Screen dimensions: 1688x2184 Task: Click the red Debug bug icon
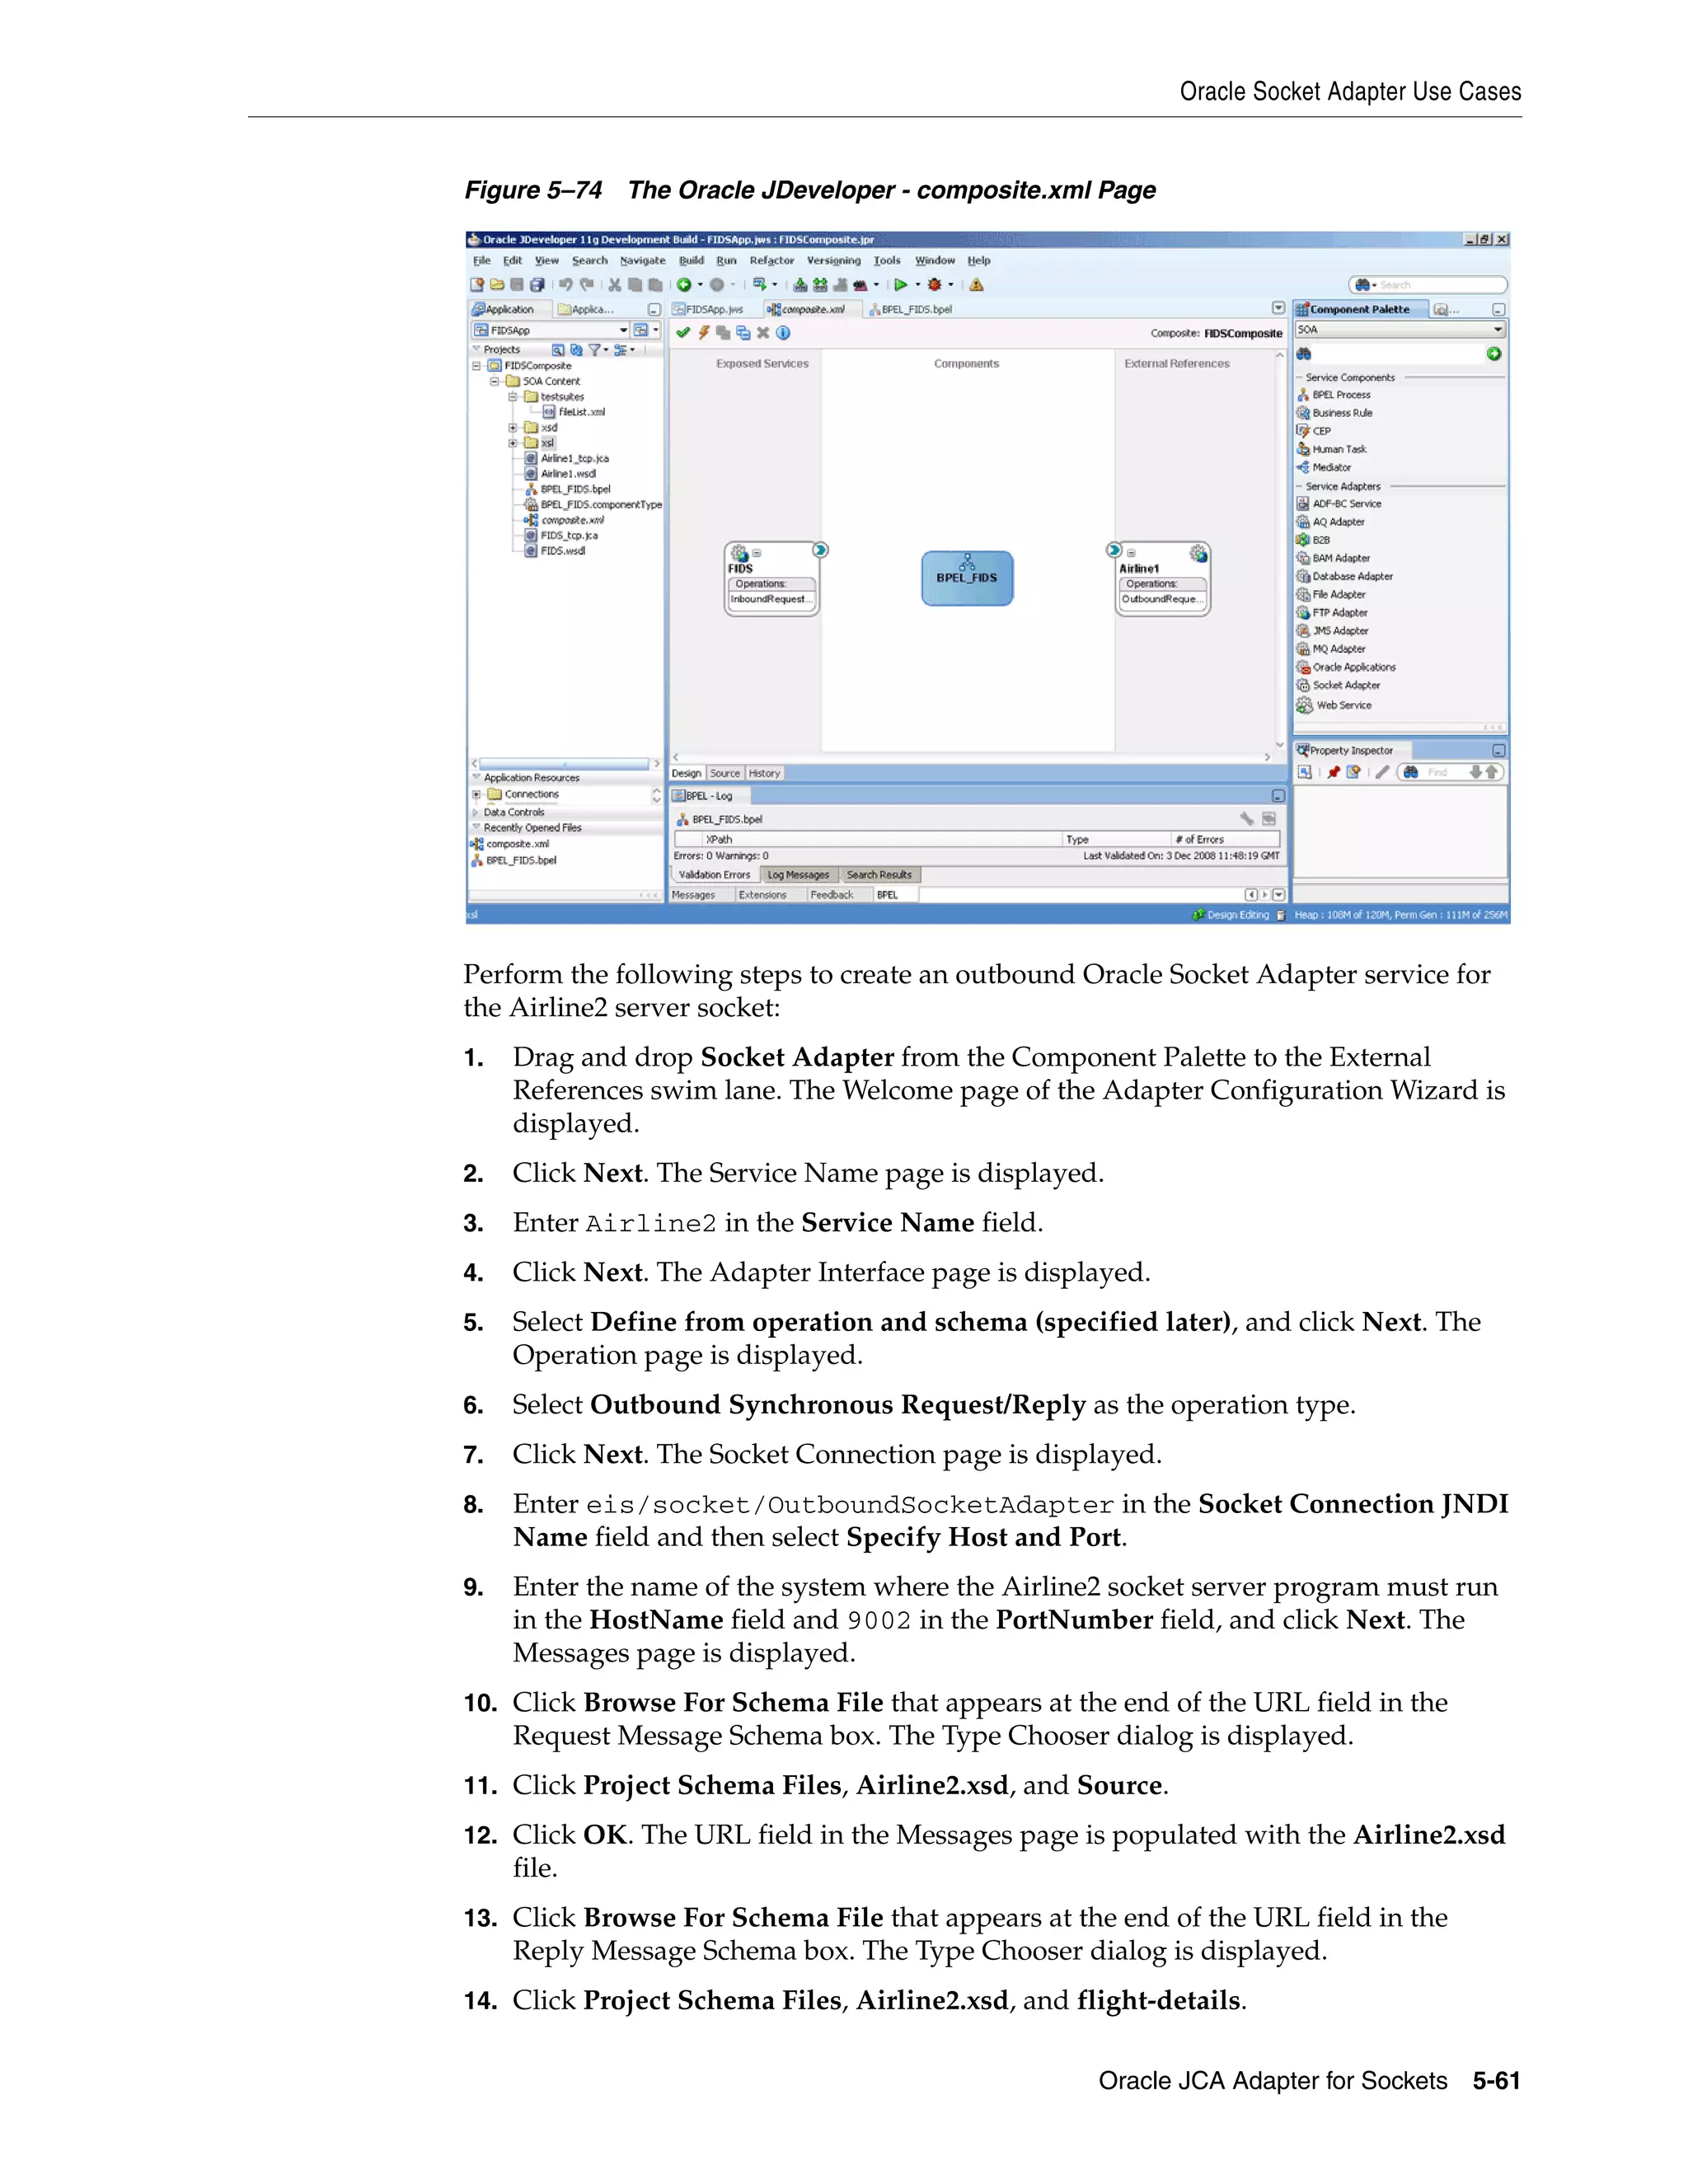[935, 285]
